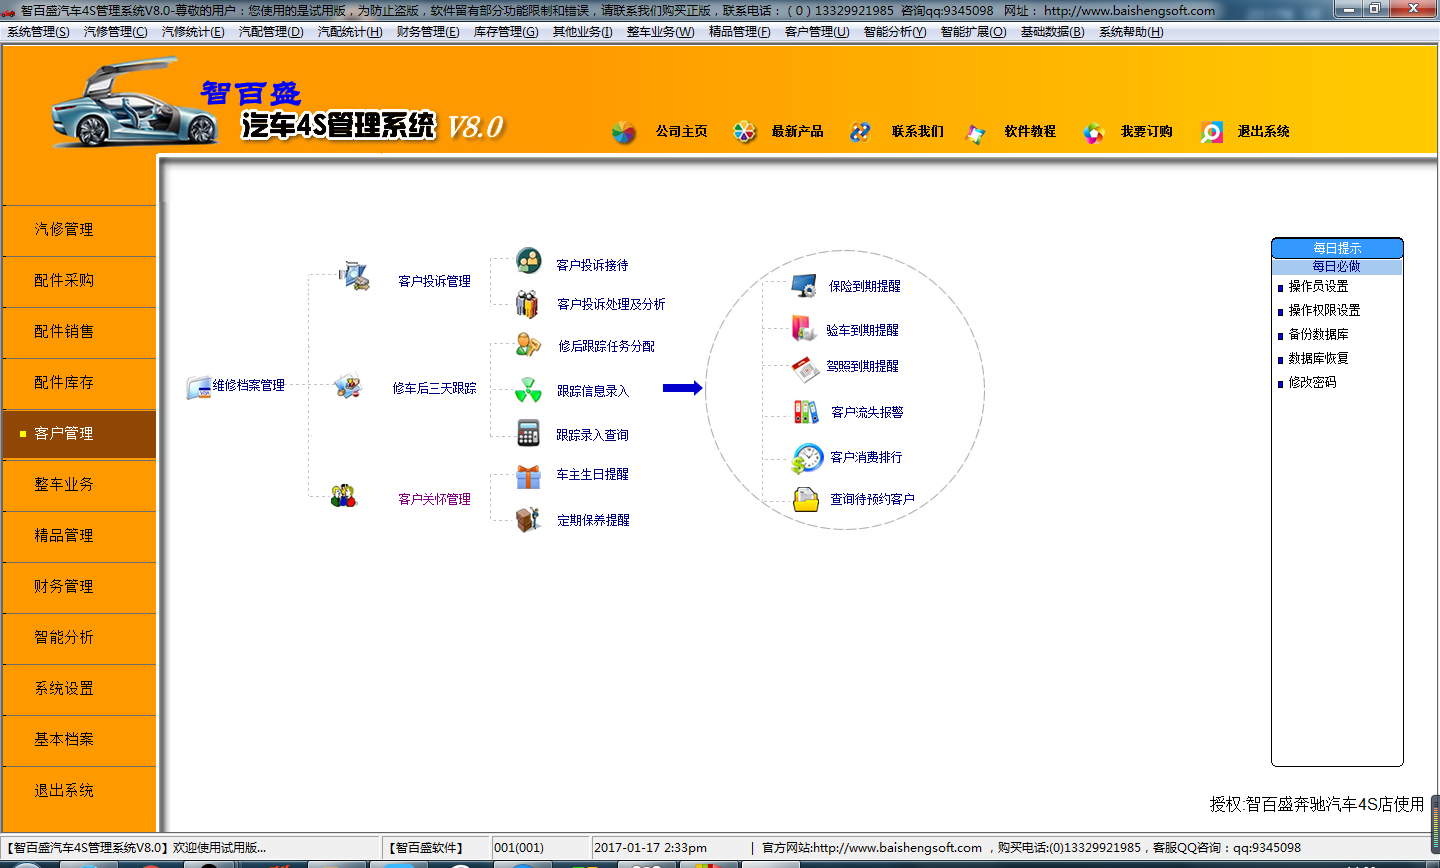Select 客户管理 in left sidebar
This screenshot has width=1440, height=868.
click(x=79, y=434)
